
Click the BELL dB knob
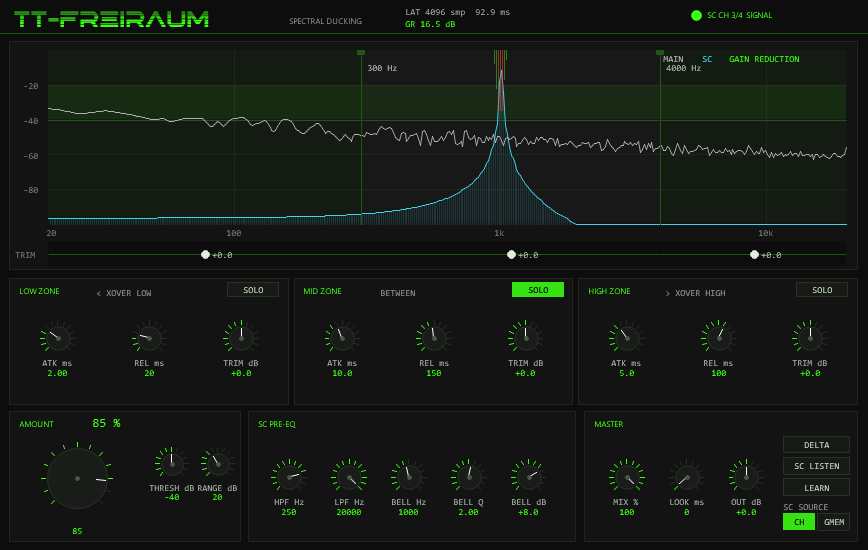529,477
